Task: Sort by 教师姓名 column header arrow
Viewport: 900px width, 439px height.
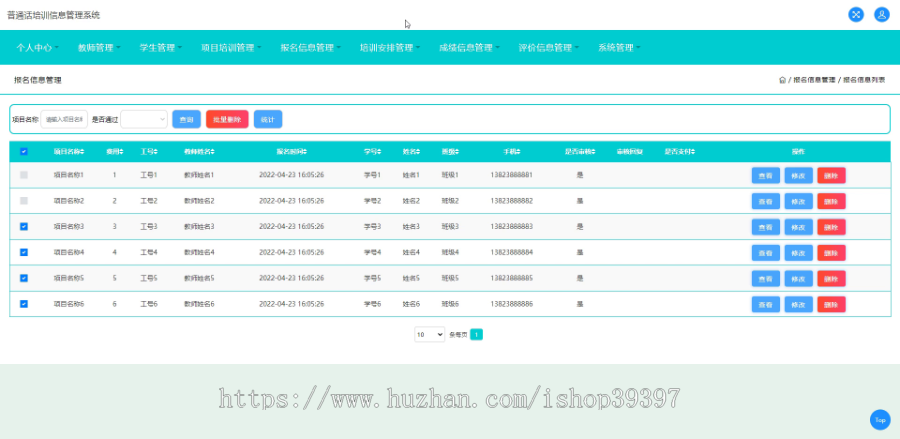Action: [x=213, y=152]
